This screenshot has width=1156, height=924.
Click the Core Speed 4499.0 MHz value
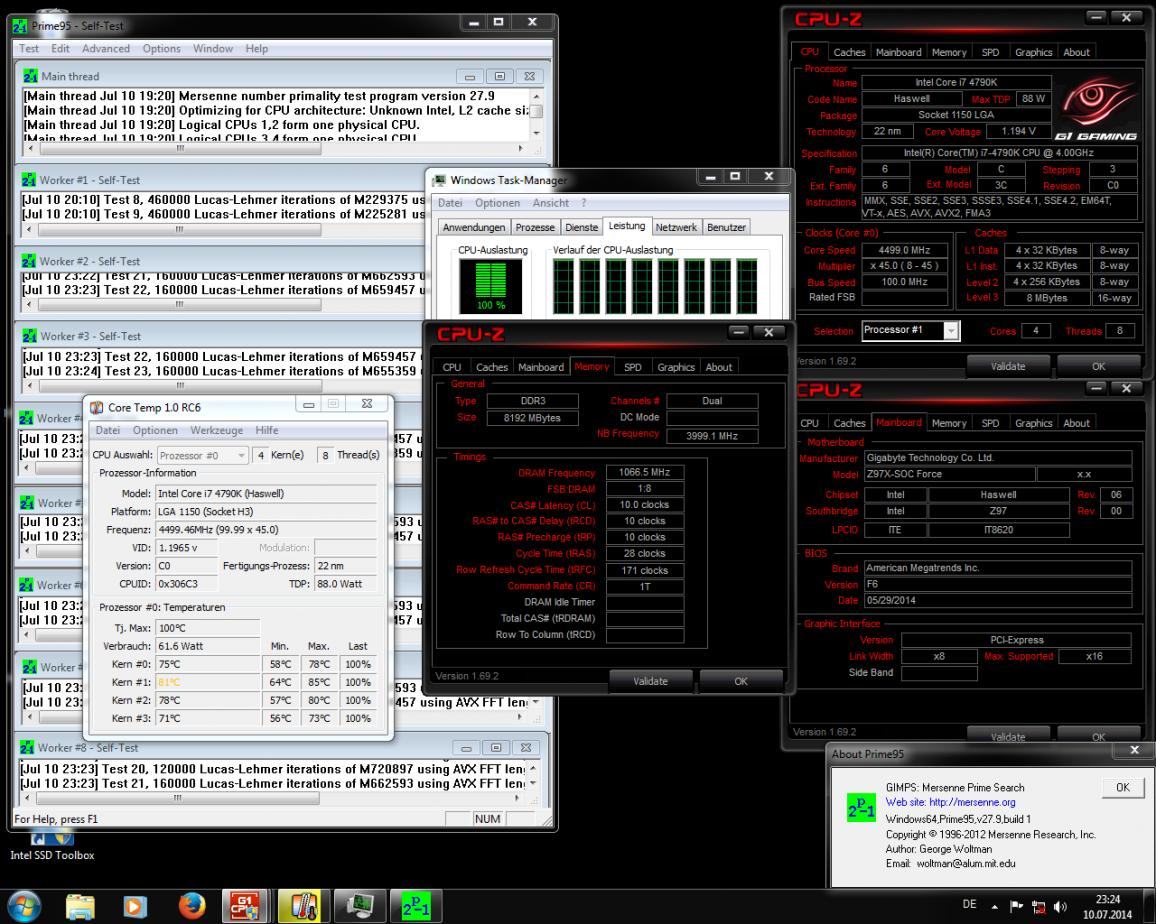tap(905, 250)
